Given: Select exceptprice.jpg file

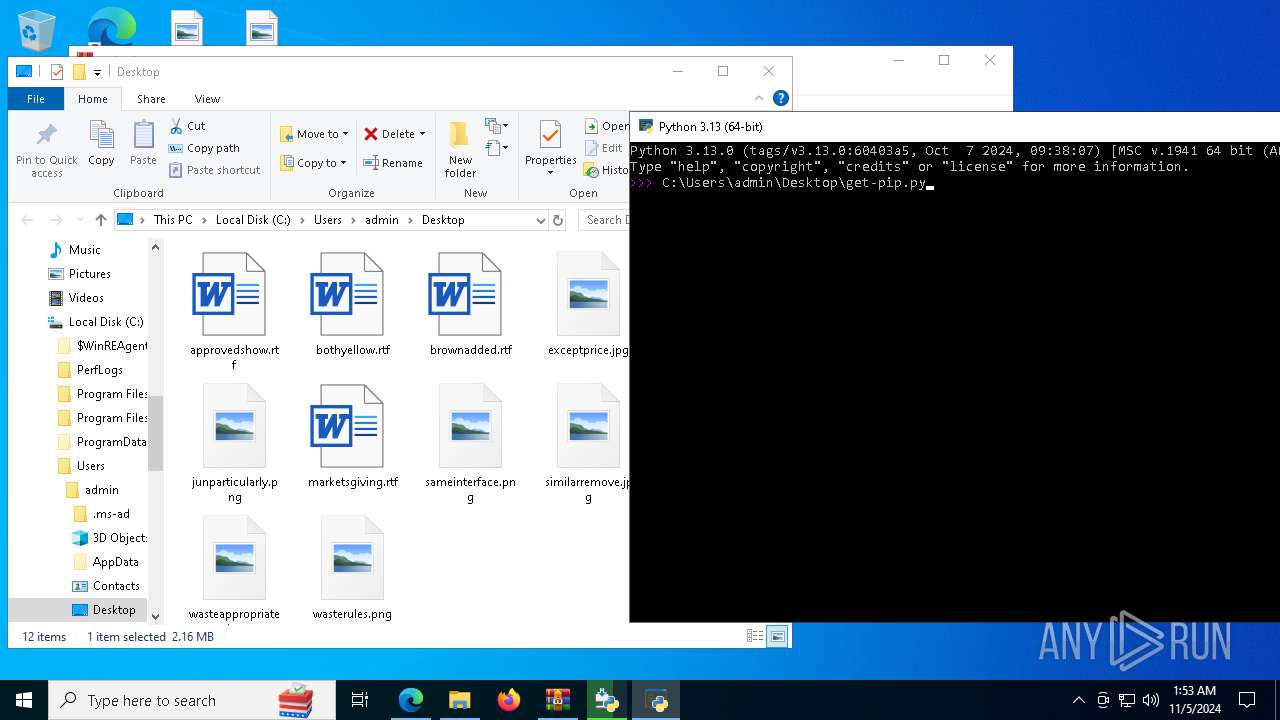Looking at the screenshot, I should click(x=588, y=304).
